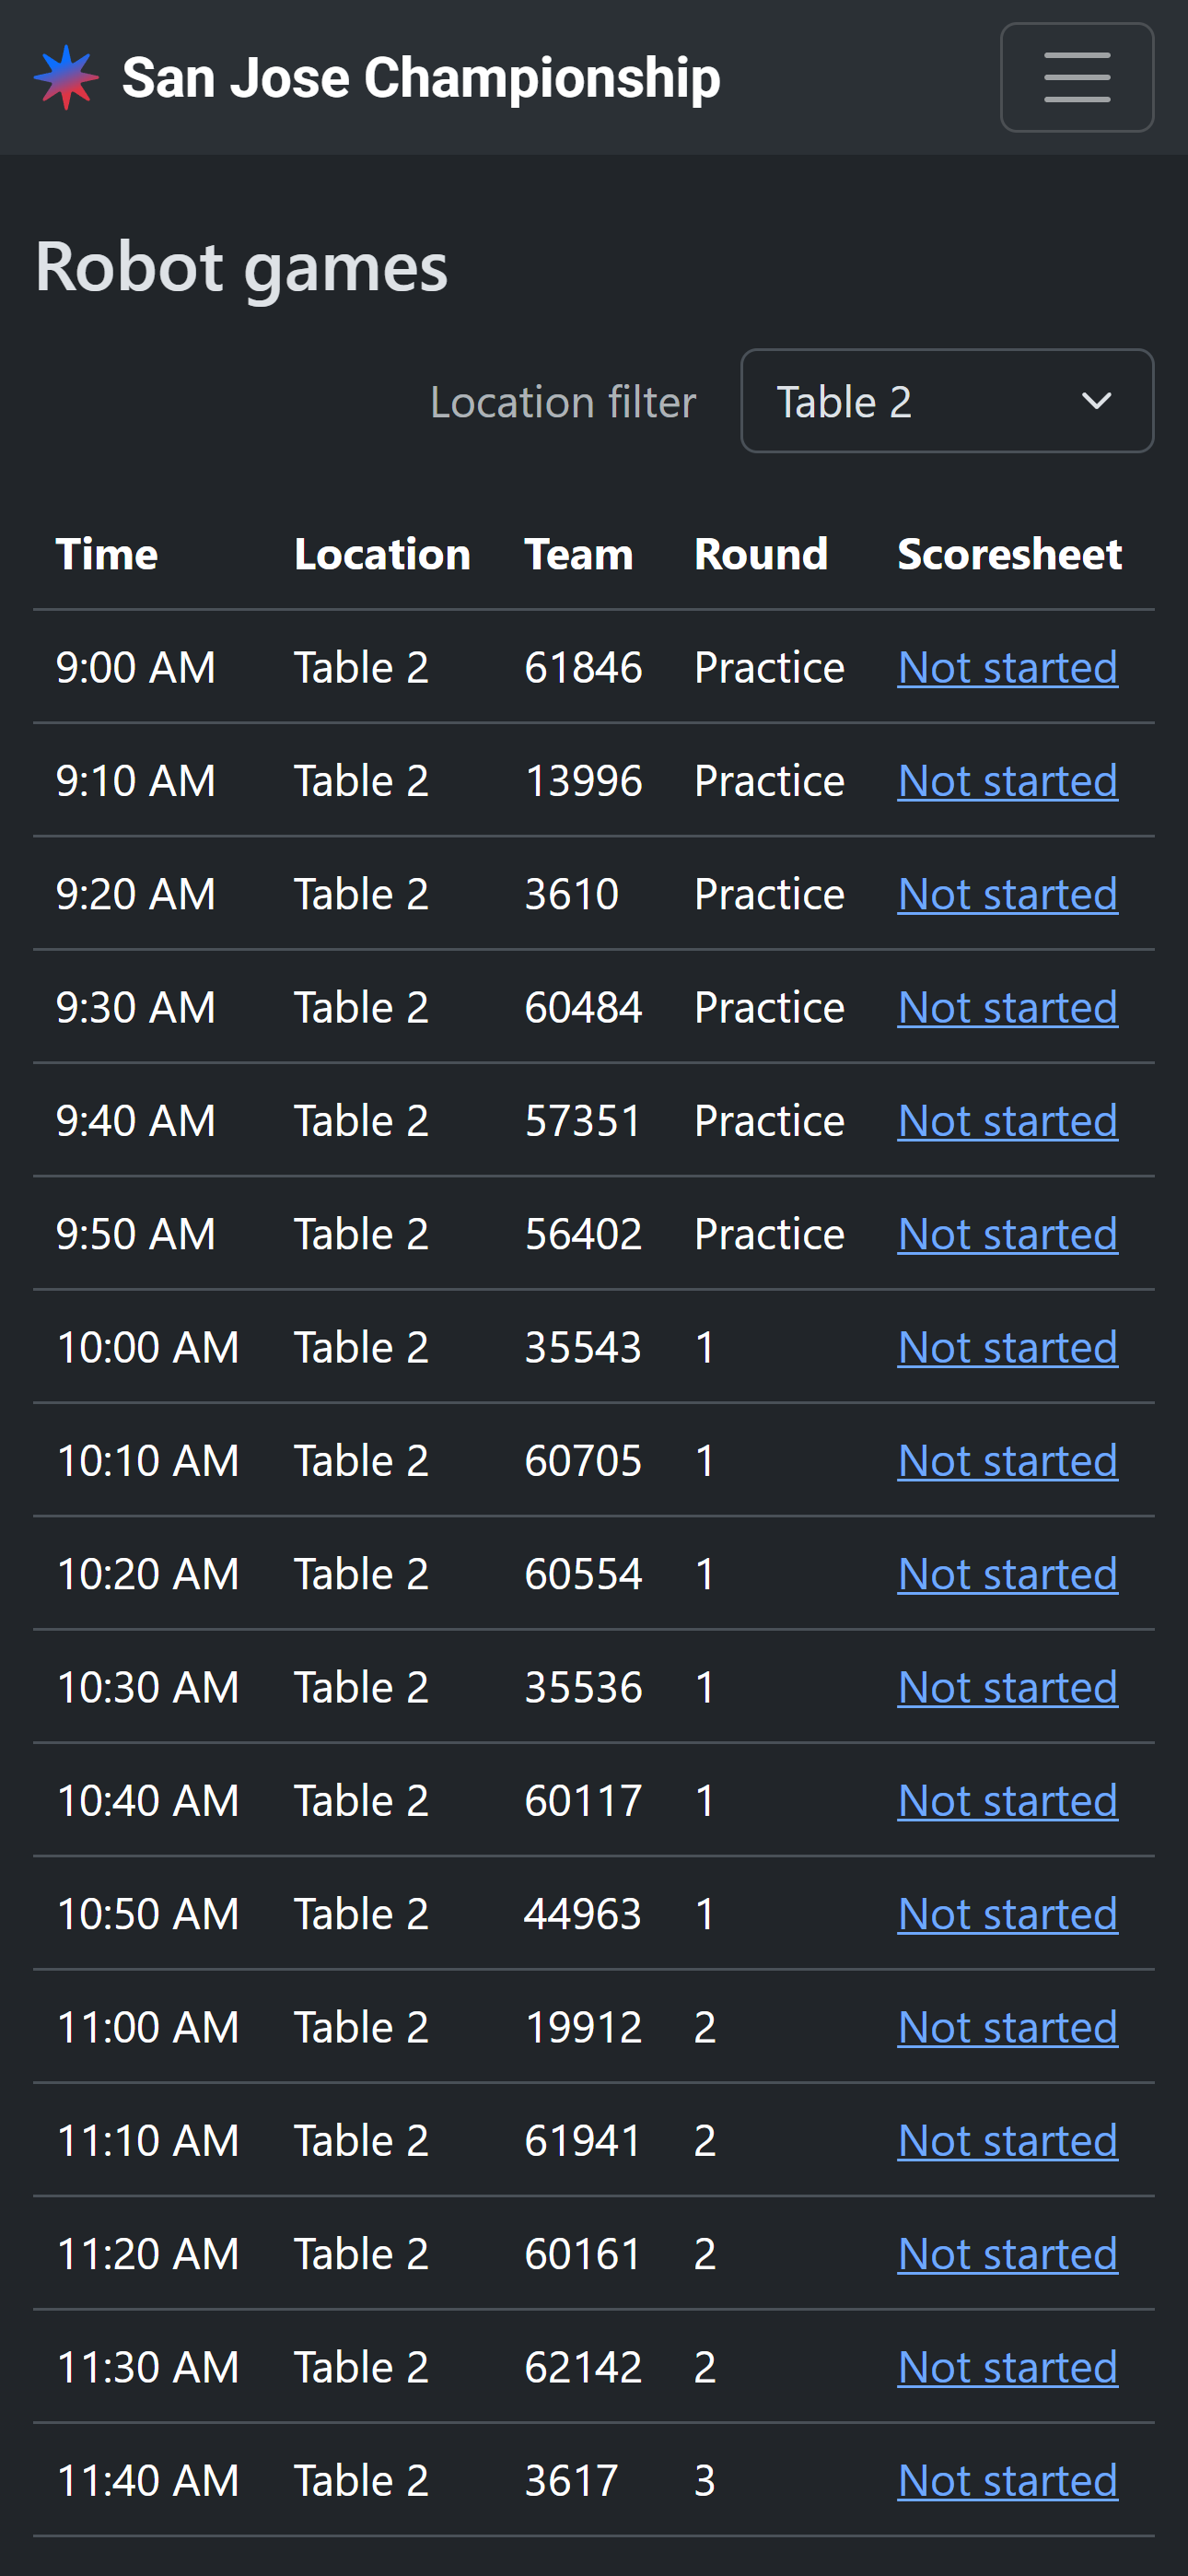Click the starburst logo icon
Image resolution: width=1188 pixels, height=2576 pixels.
coord(66,77)
